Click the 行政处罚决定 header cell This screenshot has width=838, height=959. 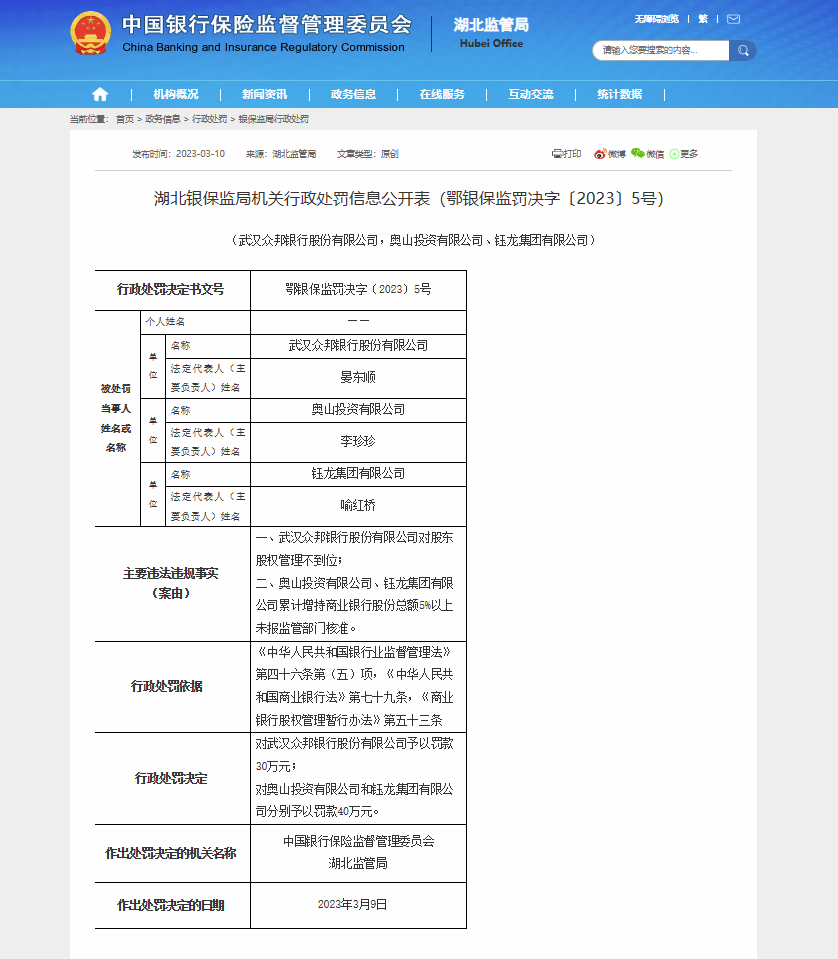click(172, 779)
